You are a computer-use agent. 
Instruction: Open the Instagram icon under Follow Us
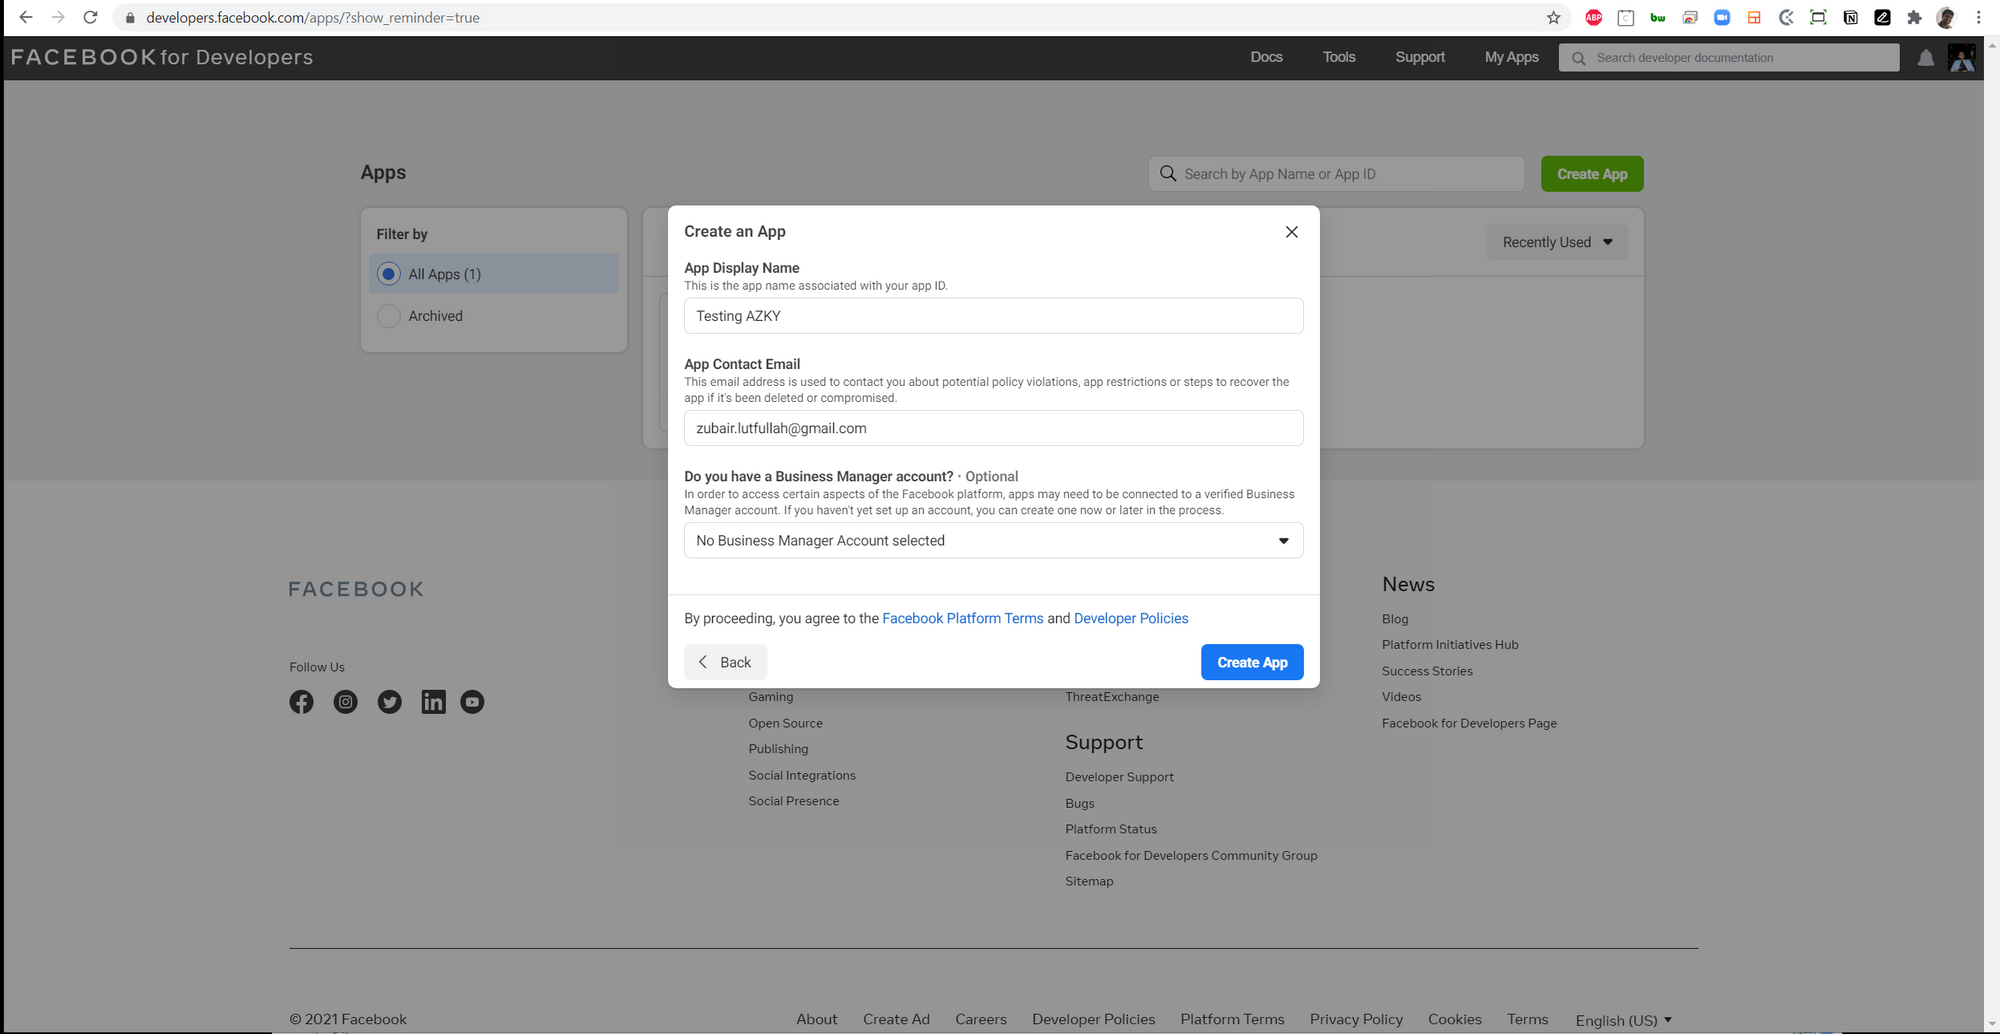pos(345,702)
